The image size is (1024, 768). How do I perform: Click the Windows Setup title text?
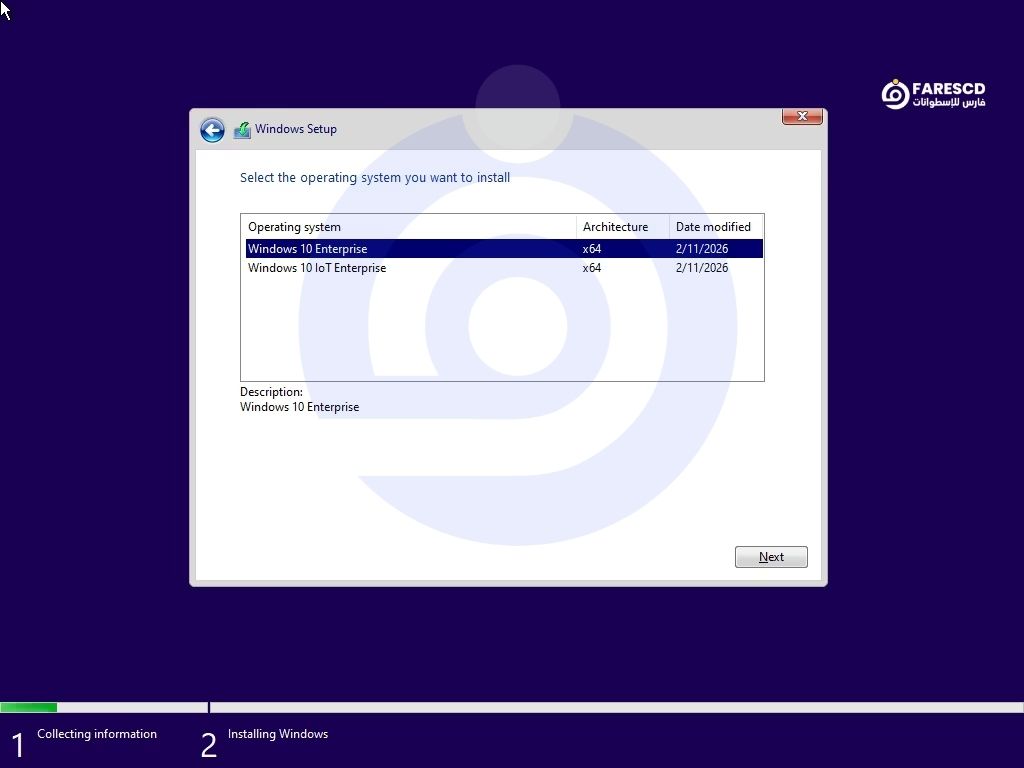[x=296, y=129]
